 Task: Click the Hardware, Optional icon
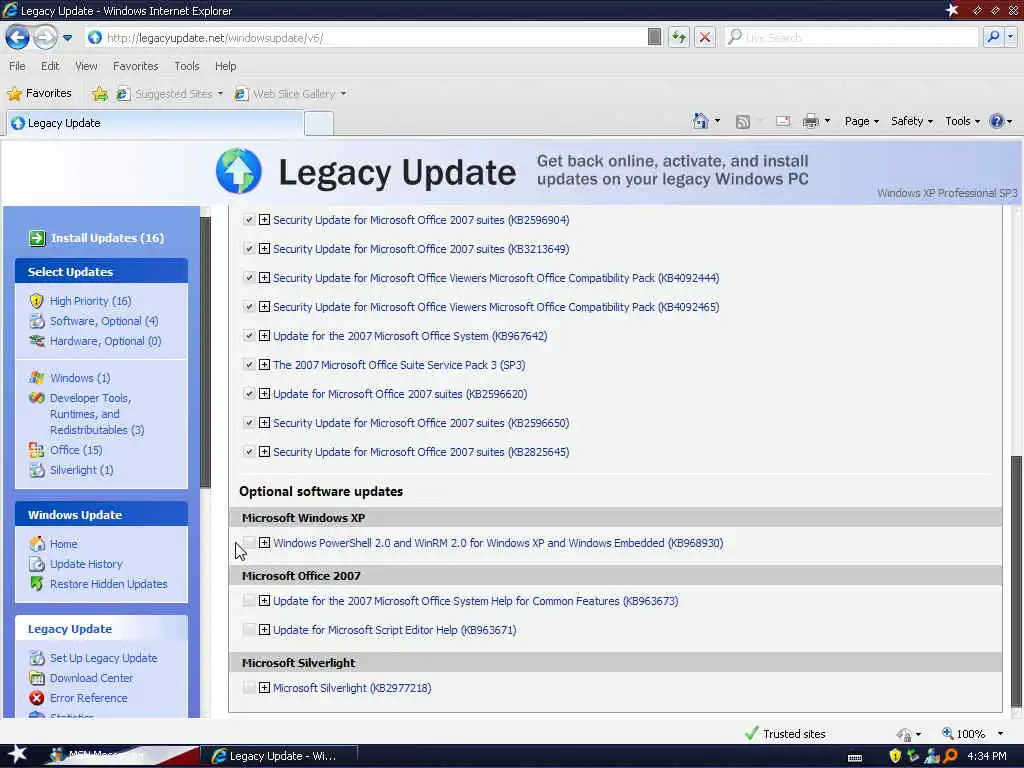tap(37, 341)
